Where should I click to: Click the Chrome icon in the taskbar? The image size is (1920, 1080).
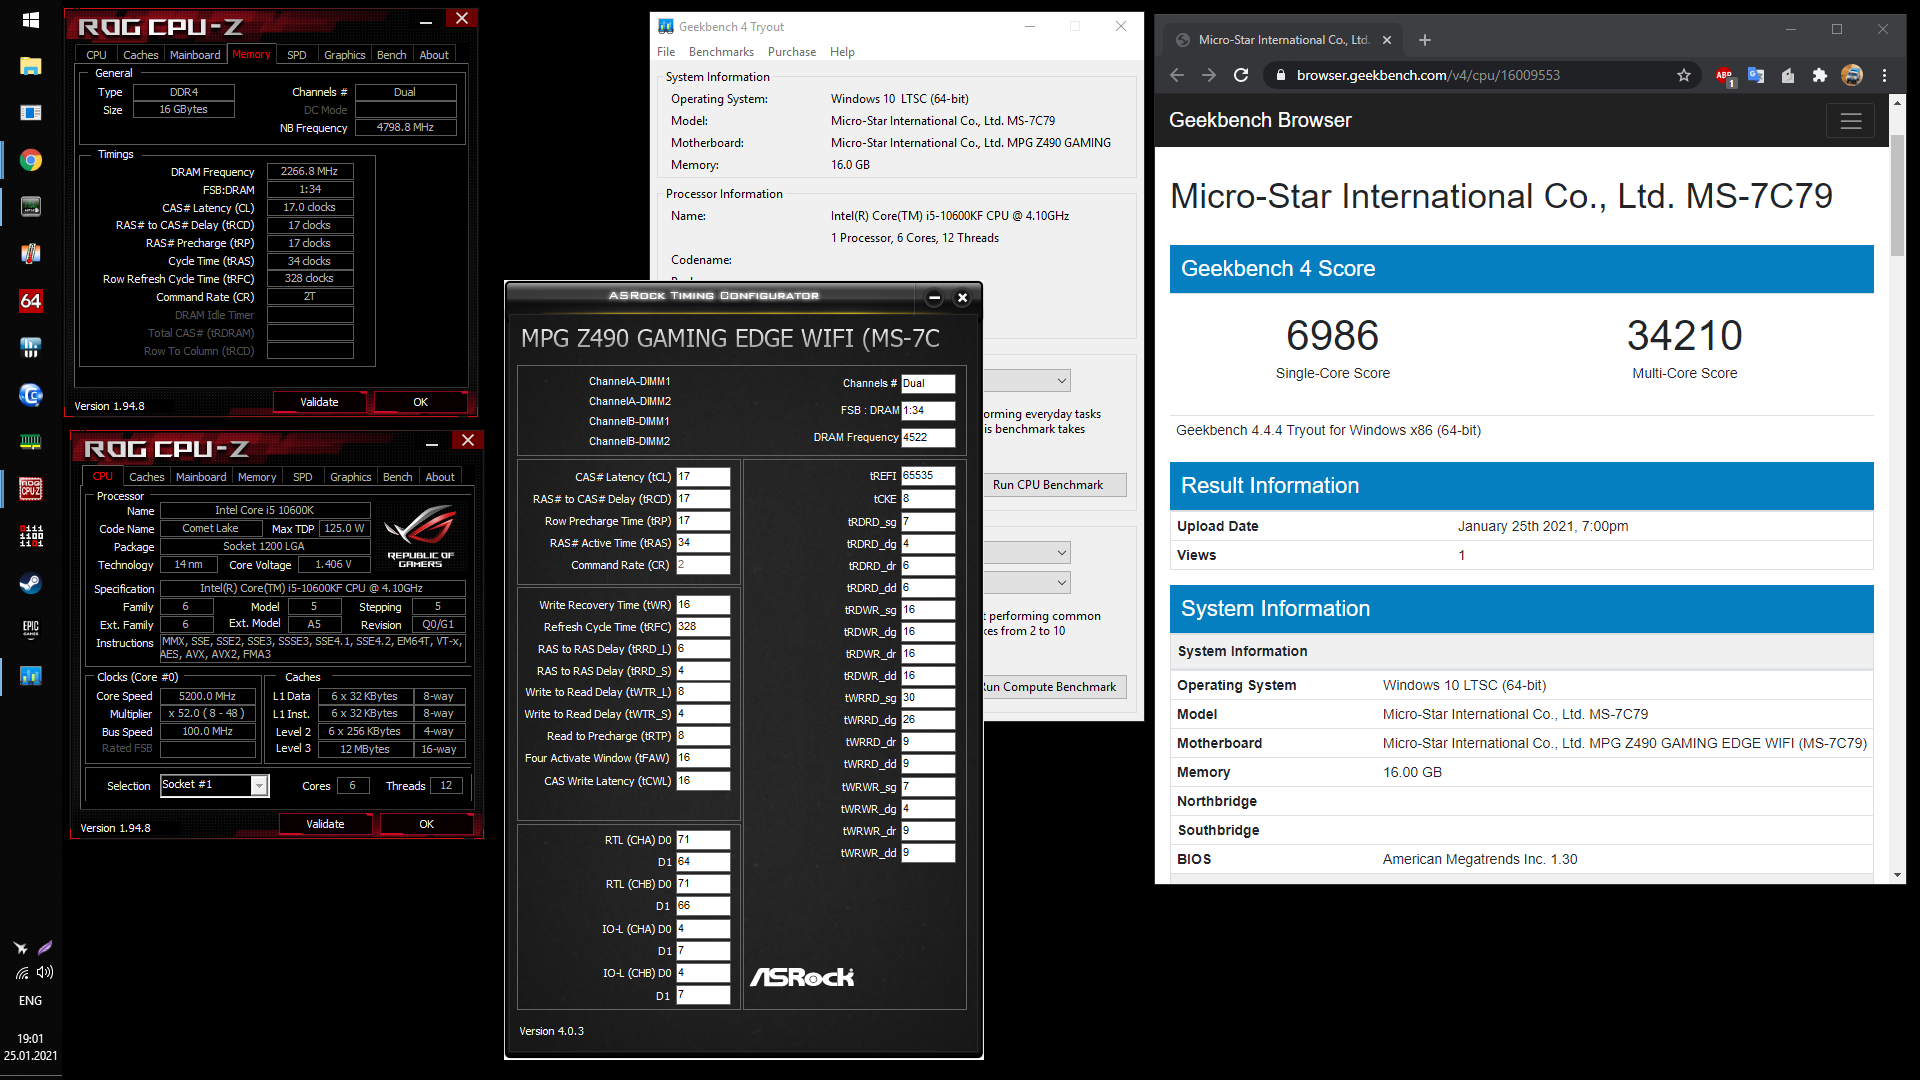coord(31,160)
